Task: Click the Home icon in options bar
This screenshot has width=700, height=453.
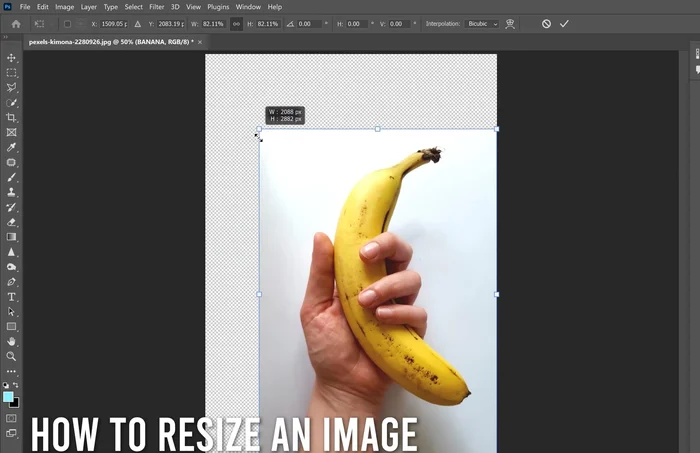Action: (x=16, y=23)
